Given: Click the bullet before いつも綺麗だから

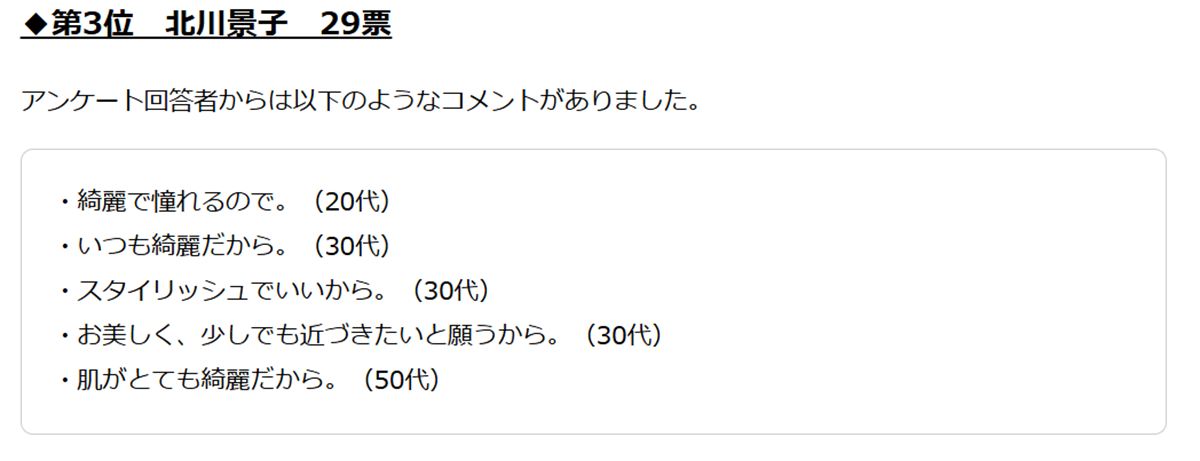Looking at the screenshot, I should pos(65,246).
